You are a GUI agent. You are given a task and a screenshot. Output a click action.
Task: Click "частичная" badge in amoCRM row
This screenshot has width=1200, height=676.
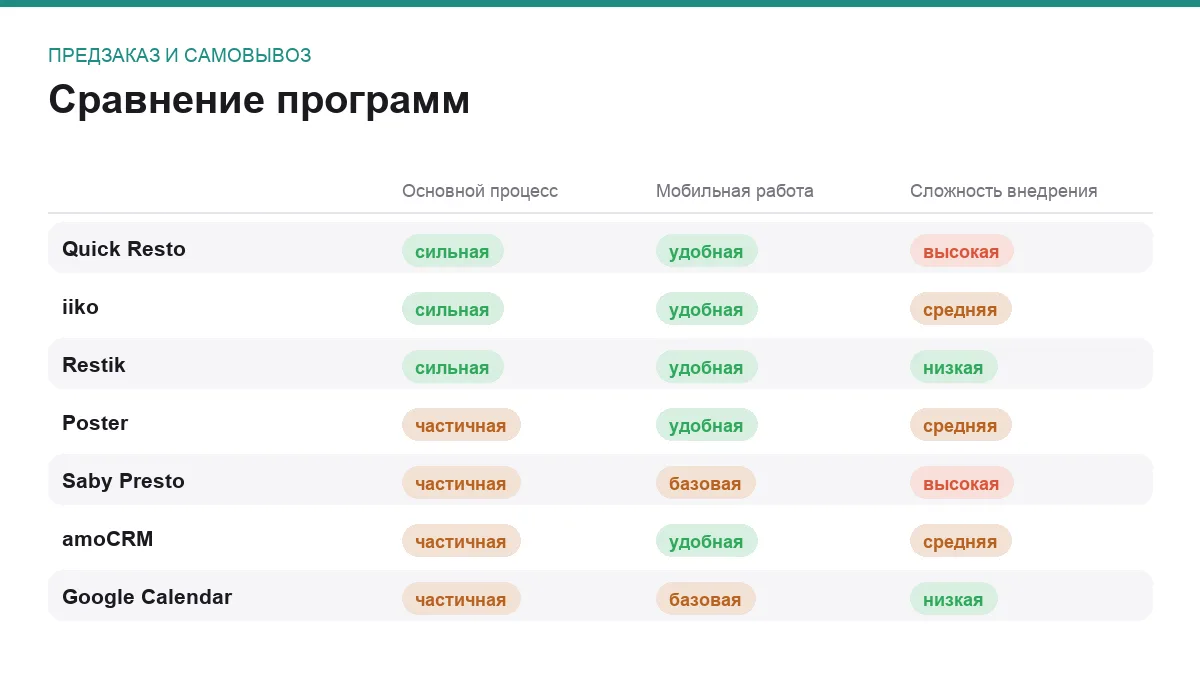pos(461,541)
